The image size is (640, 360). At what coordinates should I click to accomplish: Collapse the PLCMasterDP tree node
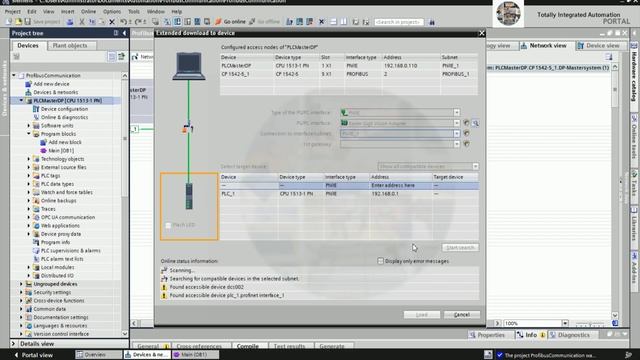21,100
